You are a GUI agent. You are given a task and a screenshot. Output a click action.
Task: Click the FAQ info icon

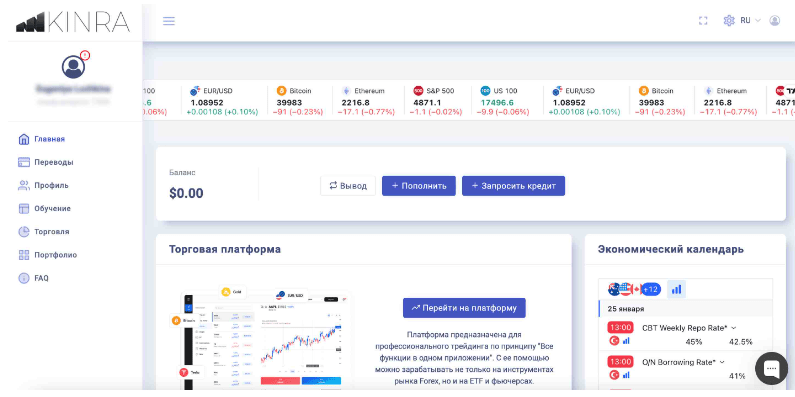[x=24, y=278]
